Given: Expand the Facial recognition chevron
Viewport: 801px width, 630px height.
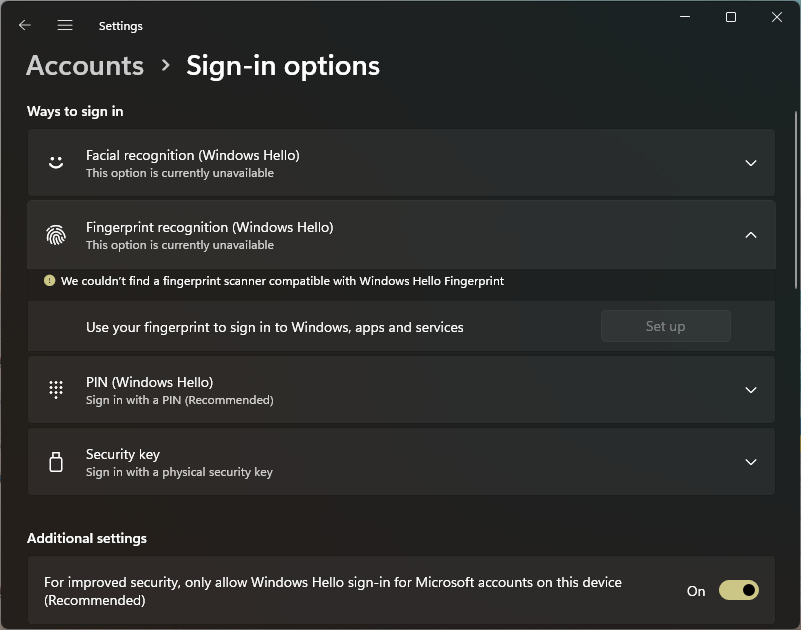Looking at the screenshot, I should coord(751,163).
